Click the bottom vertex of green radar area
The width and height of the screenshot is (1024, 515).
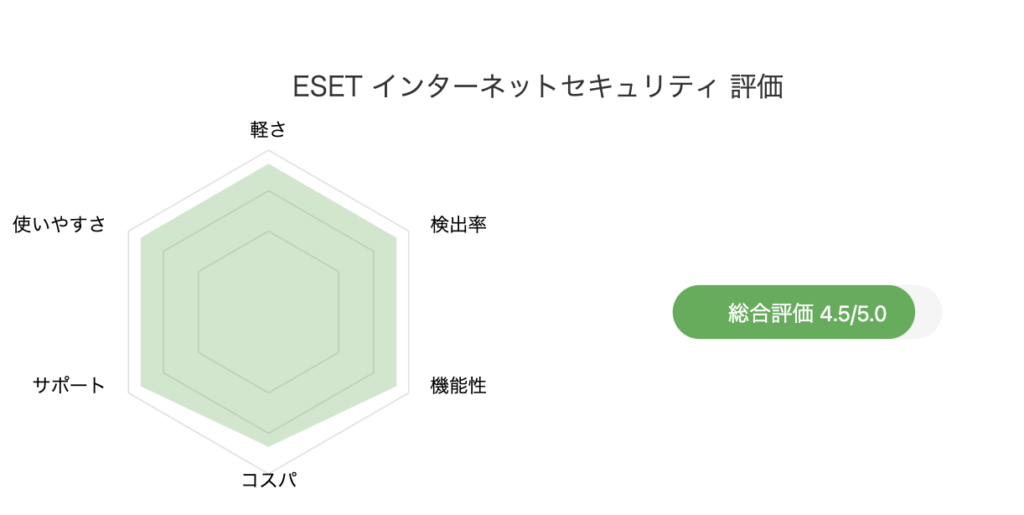tap(268, 446)
